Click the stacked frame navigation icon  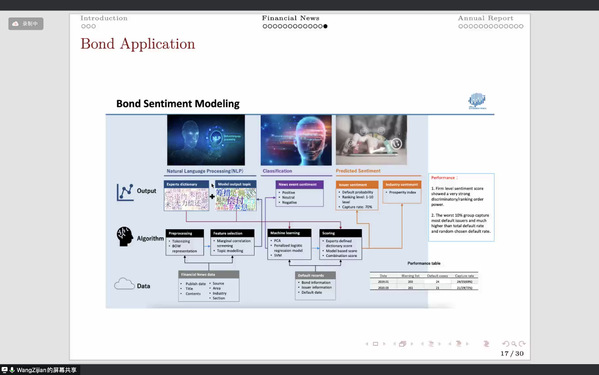click(x=403, y=344)
